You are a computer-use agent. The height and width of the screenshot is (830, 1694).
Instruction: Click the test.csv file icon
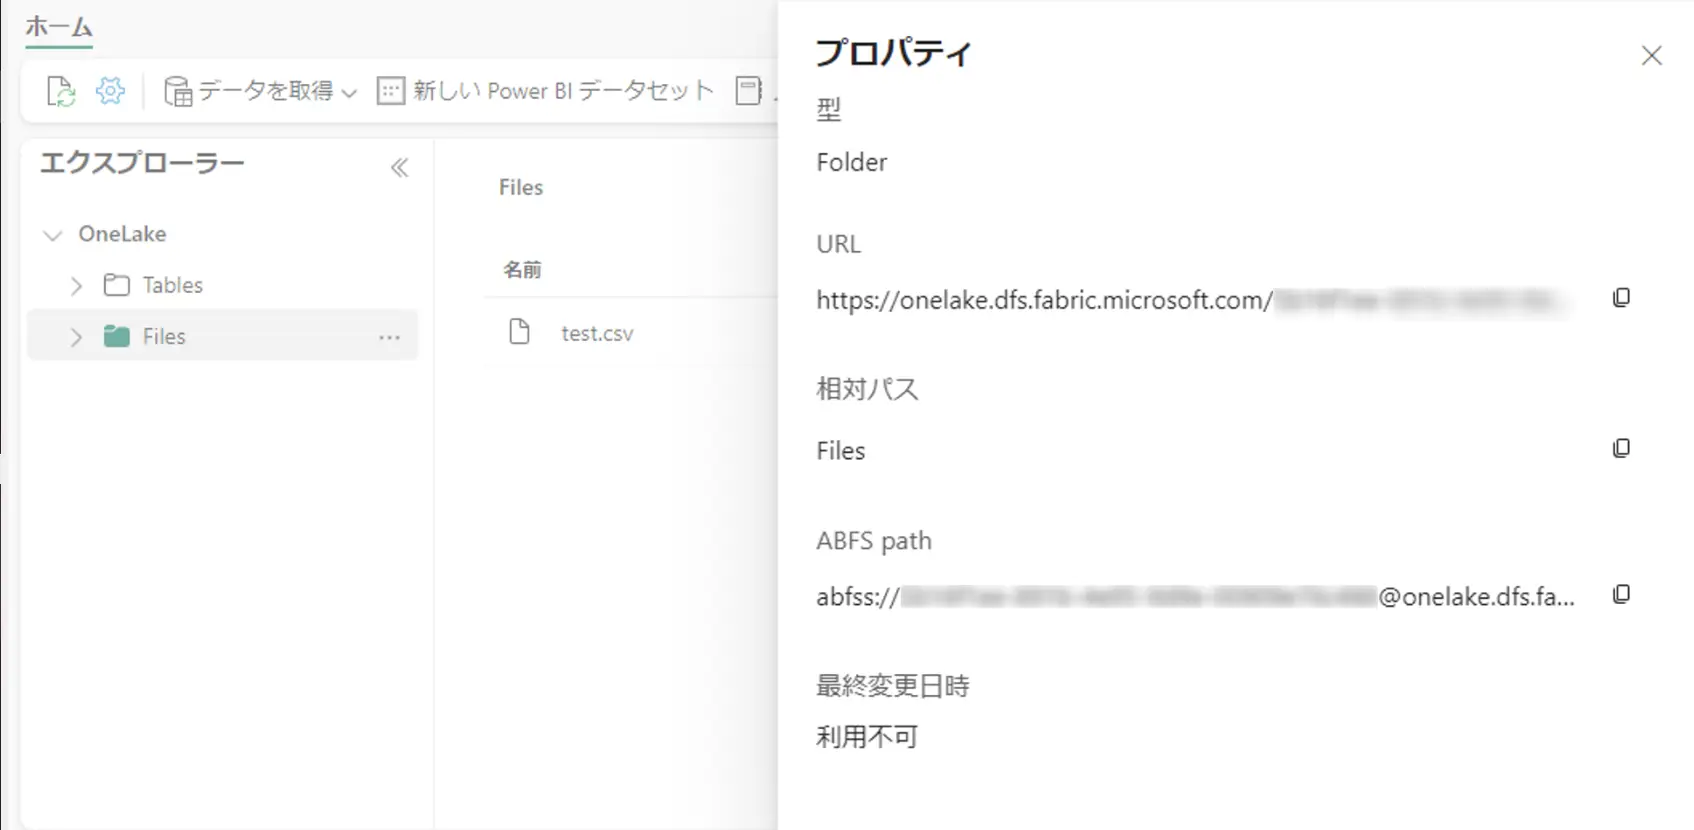tap(519, 331)
